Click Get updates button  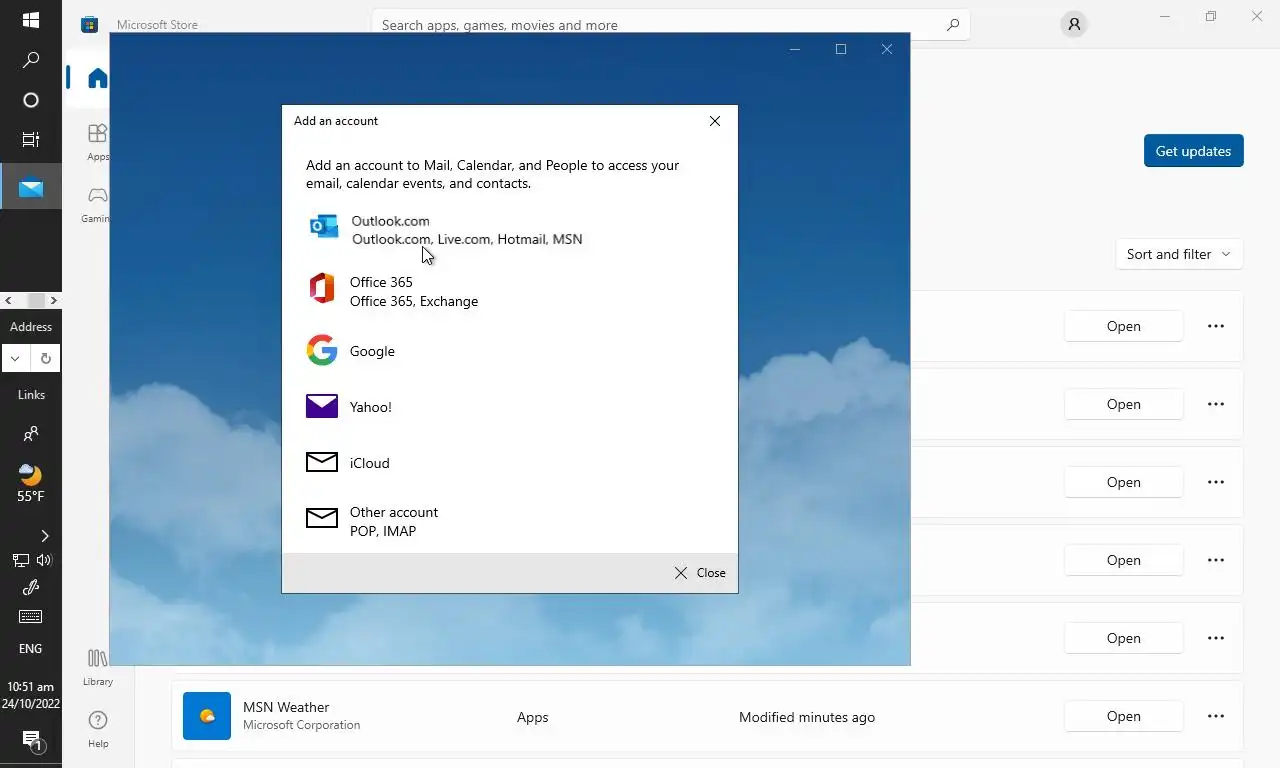tap(1194, 151)
